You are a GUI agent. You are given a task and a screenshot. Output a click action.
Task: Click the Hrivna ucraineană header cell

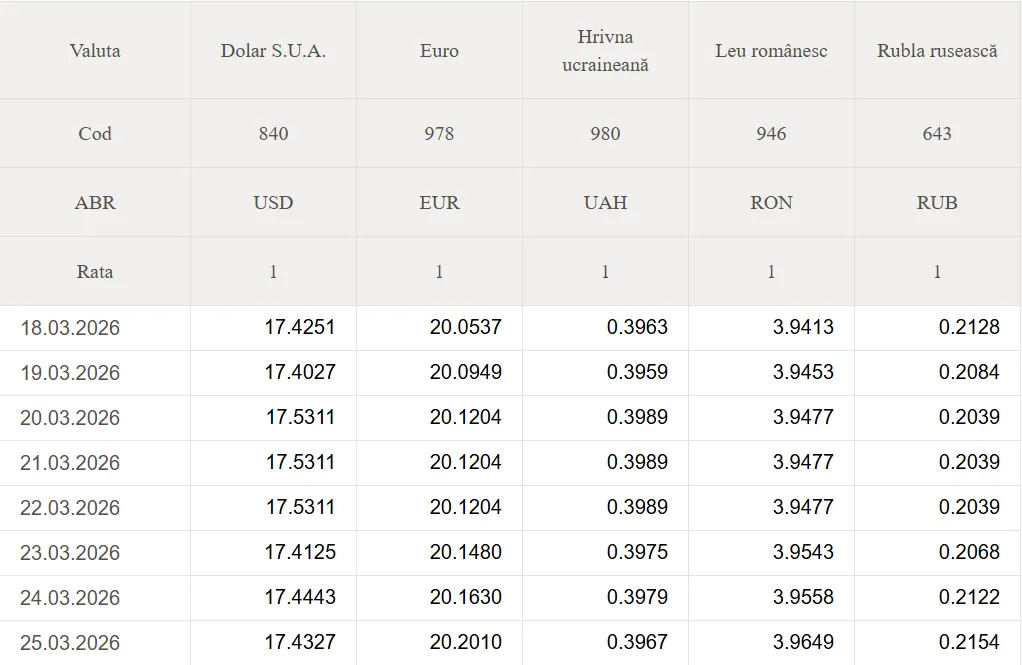pos(605,51)
